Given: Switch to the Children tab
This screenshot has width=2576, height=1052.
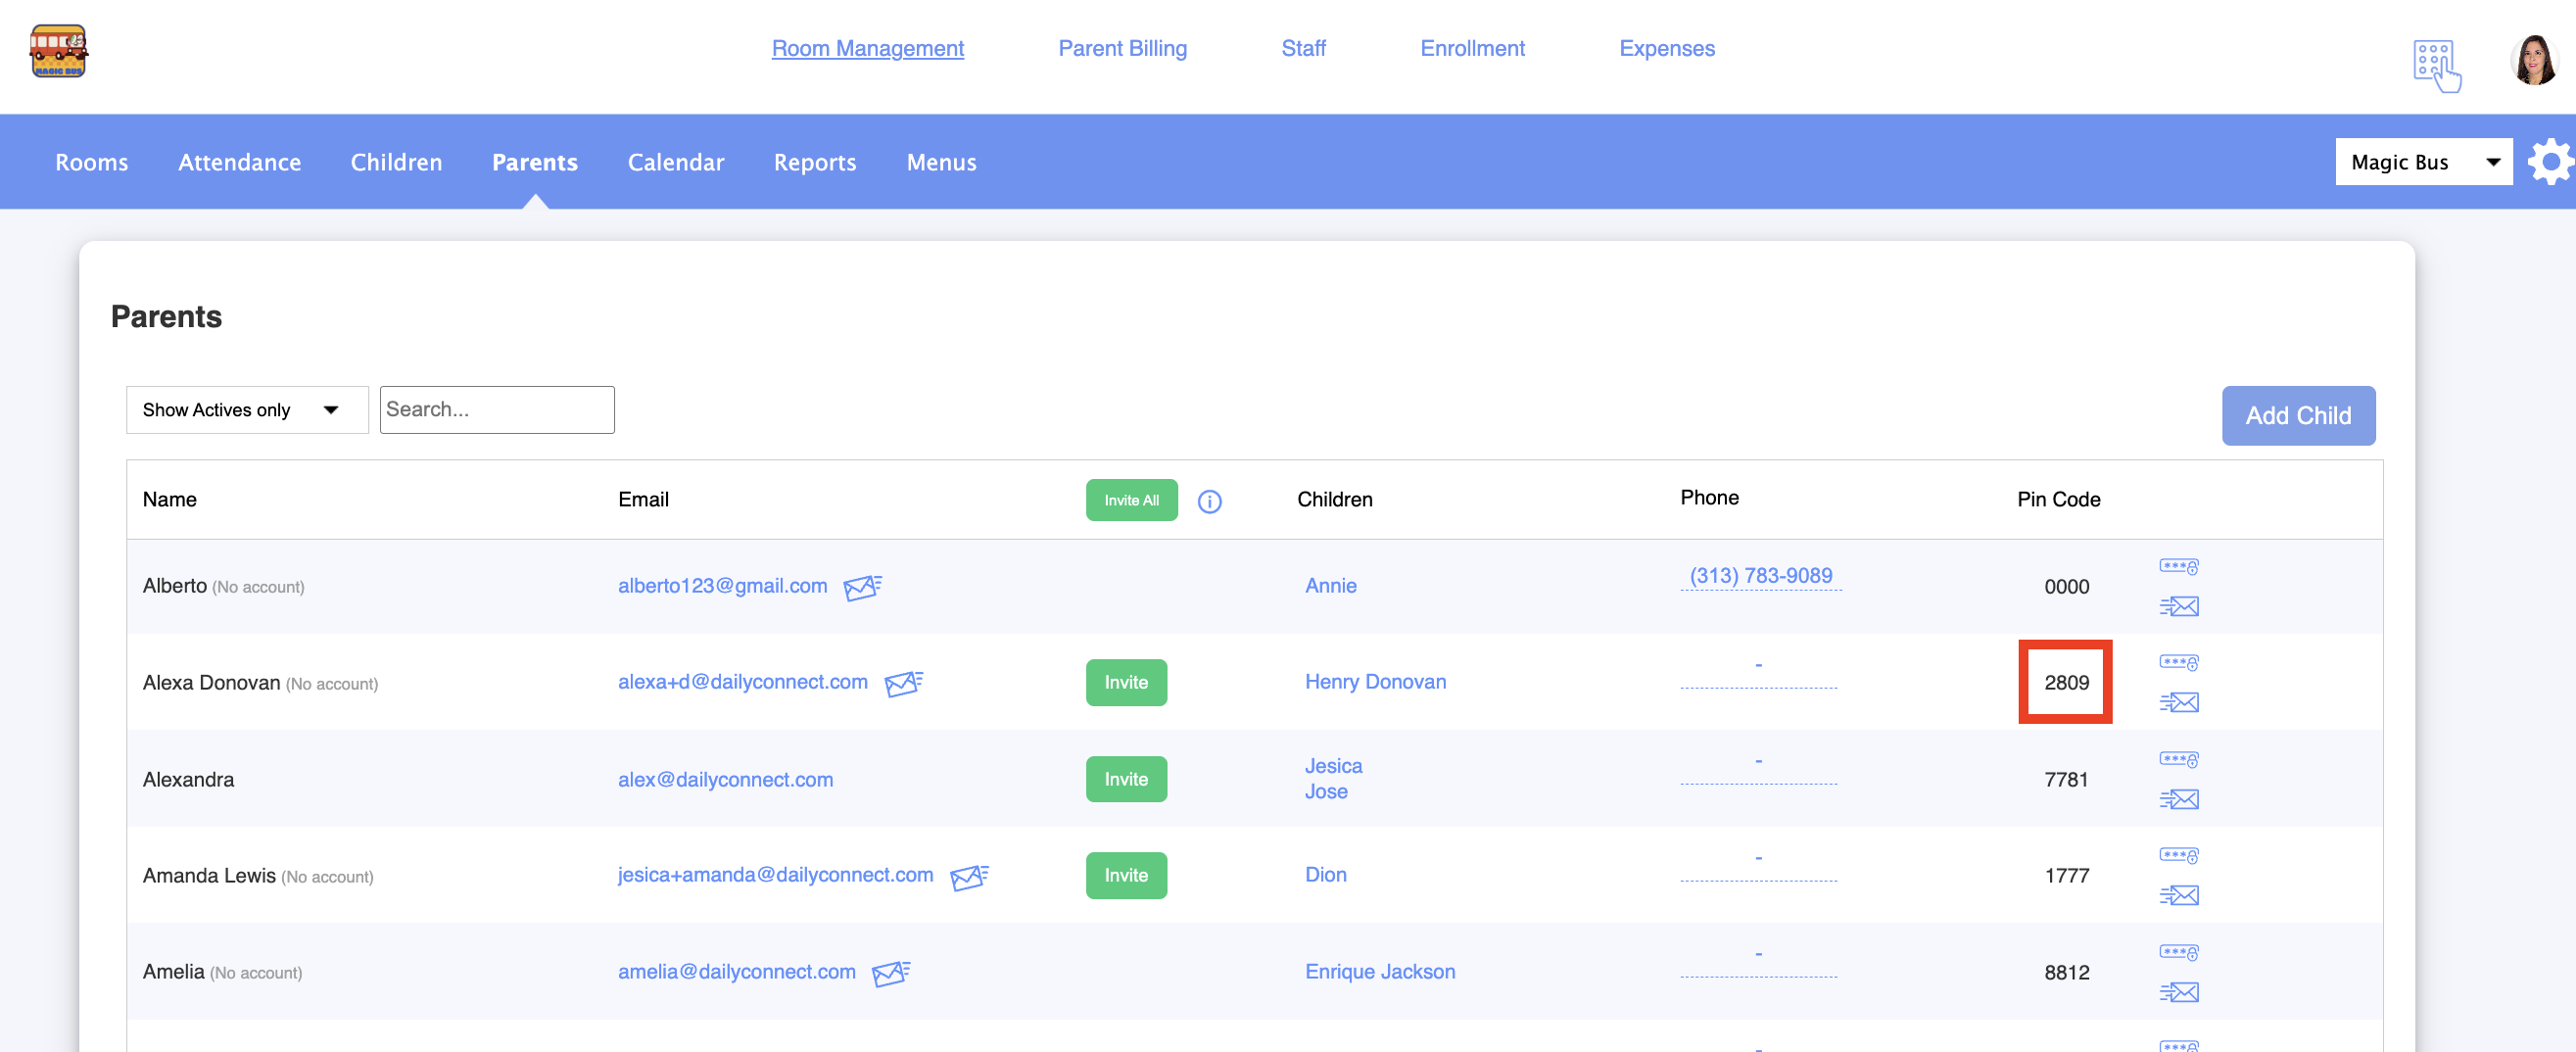Looking at the screenshot, I should [396, 162].
